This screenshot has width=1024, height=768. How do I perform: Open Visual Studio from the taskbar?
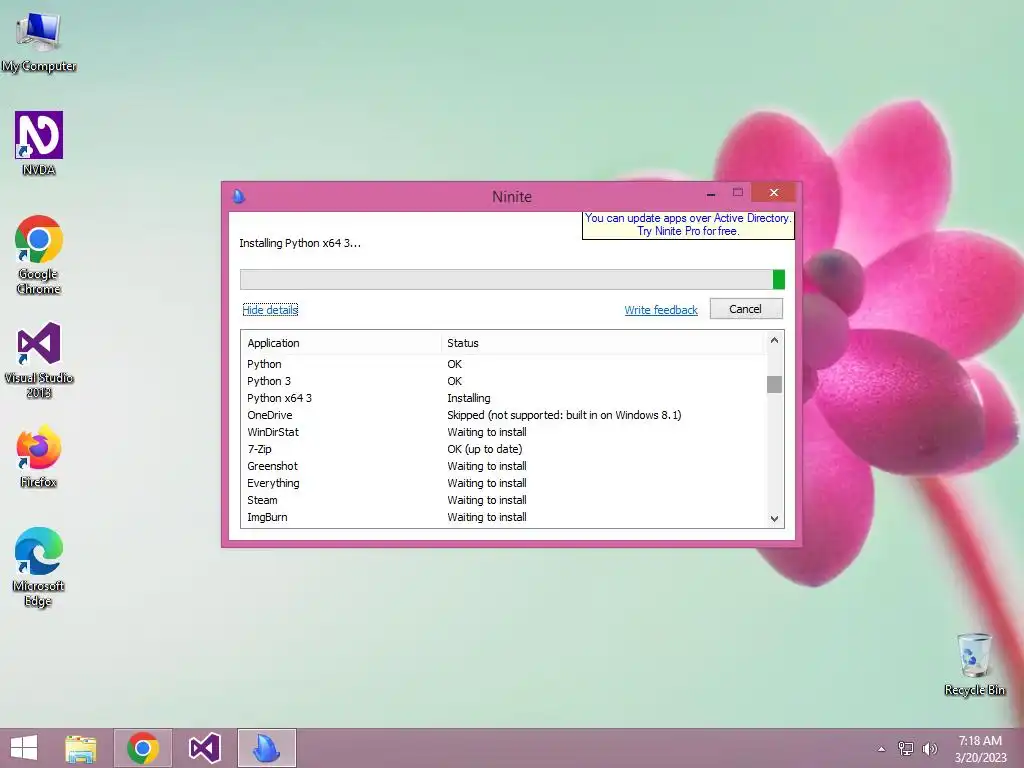(x=204, y=748)
